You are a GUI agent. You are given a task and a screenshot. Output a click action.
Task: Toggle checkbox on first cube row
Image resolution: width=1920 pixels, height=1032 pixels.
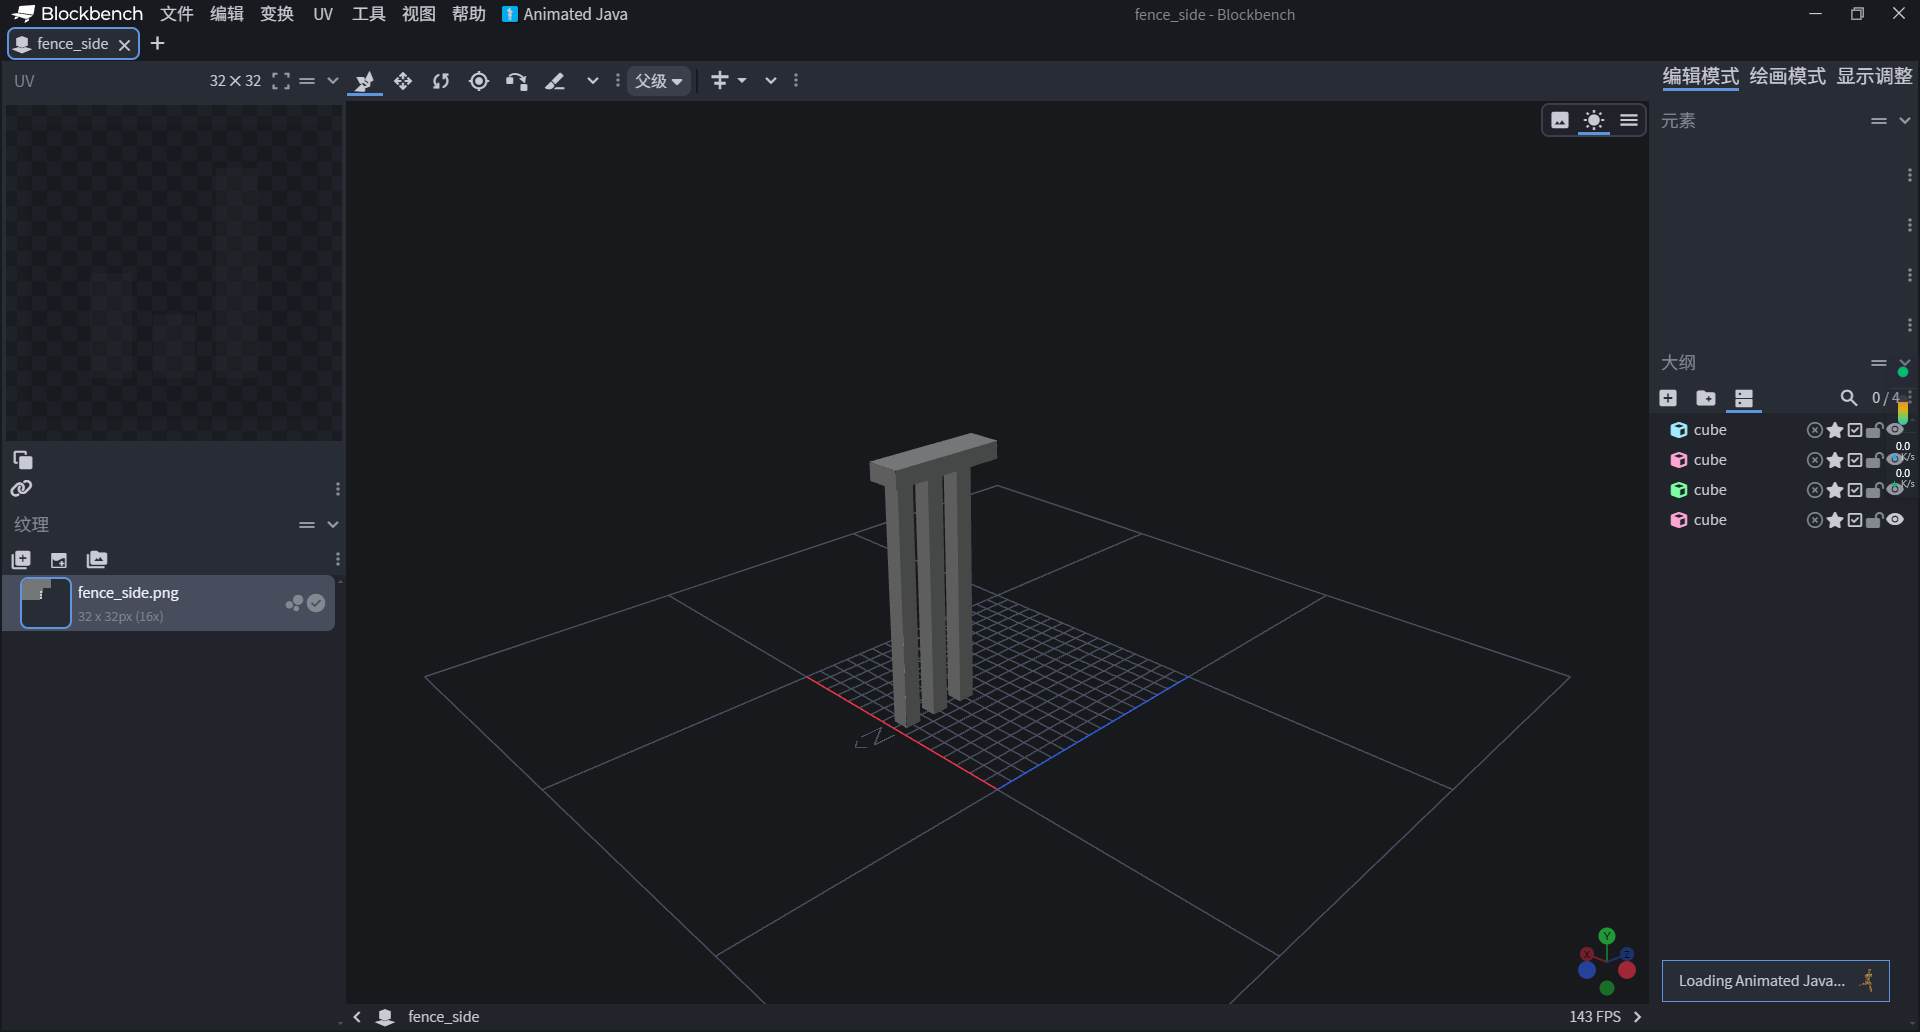(1855, 430)
